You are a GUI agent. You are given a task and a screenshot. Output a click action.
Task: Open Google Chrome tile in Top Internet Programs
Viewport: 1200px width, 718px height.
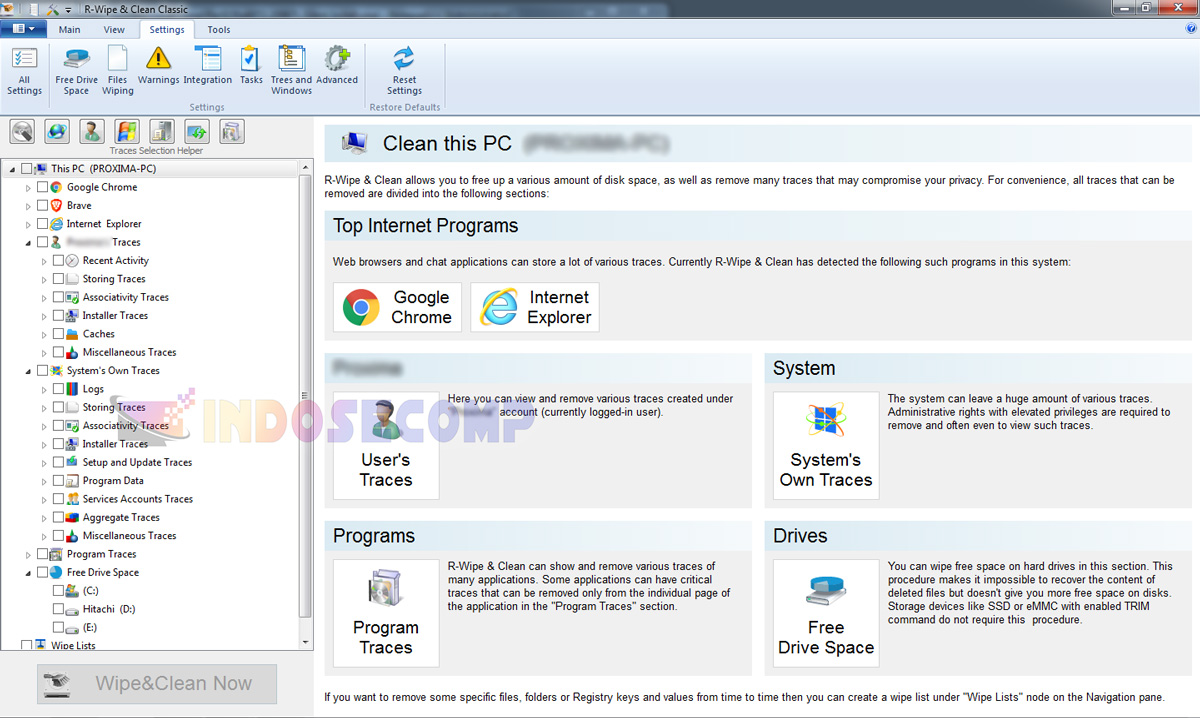(397, 307)
